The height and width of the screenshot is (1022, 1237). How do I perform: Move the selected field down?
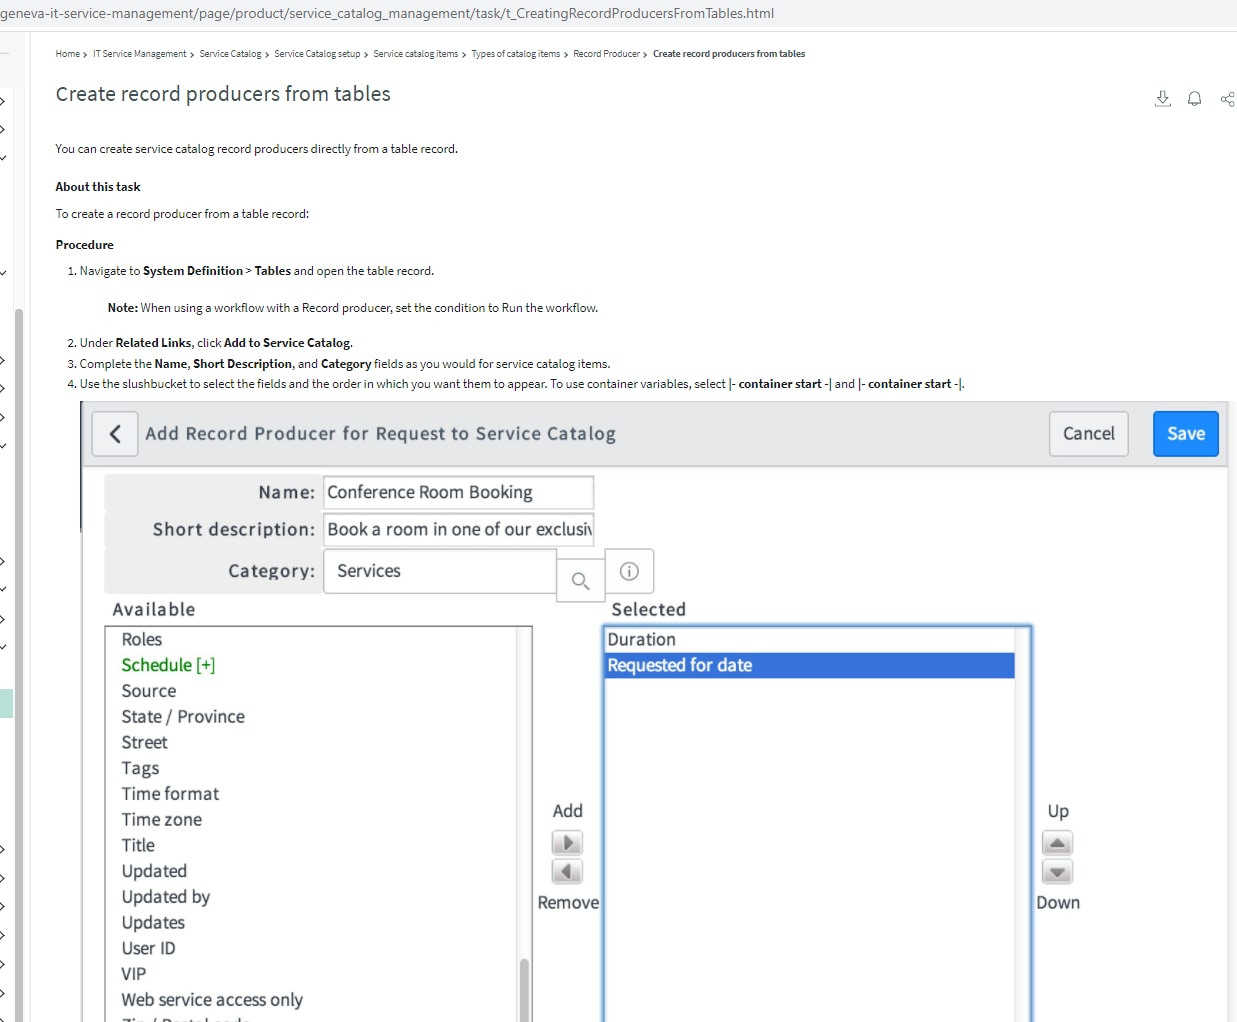(x=1057, y=871)
